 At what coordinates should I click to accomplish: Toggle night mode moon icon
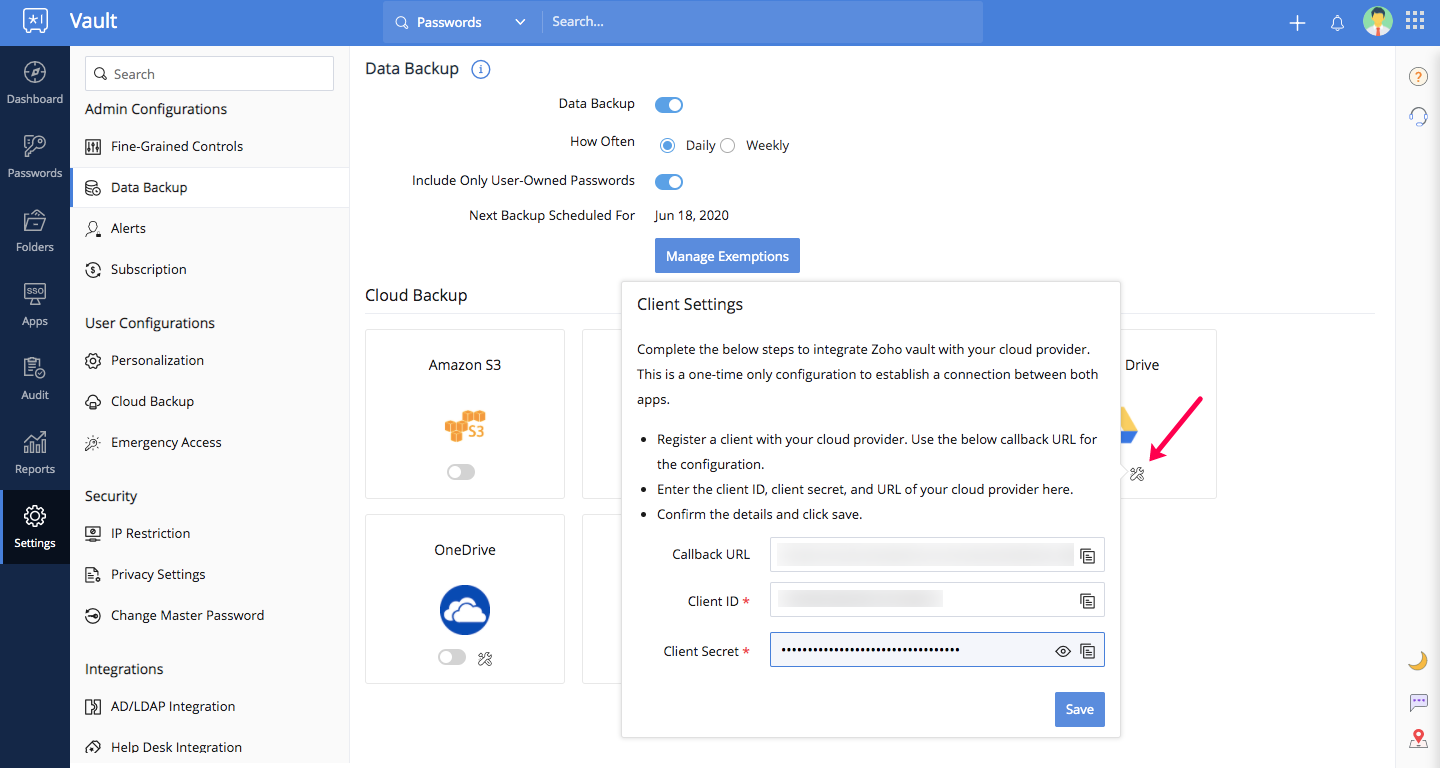coord(1417,660)
